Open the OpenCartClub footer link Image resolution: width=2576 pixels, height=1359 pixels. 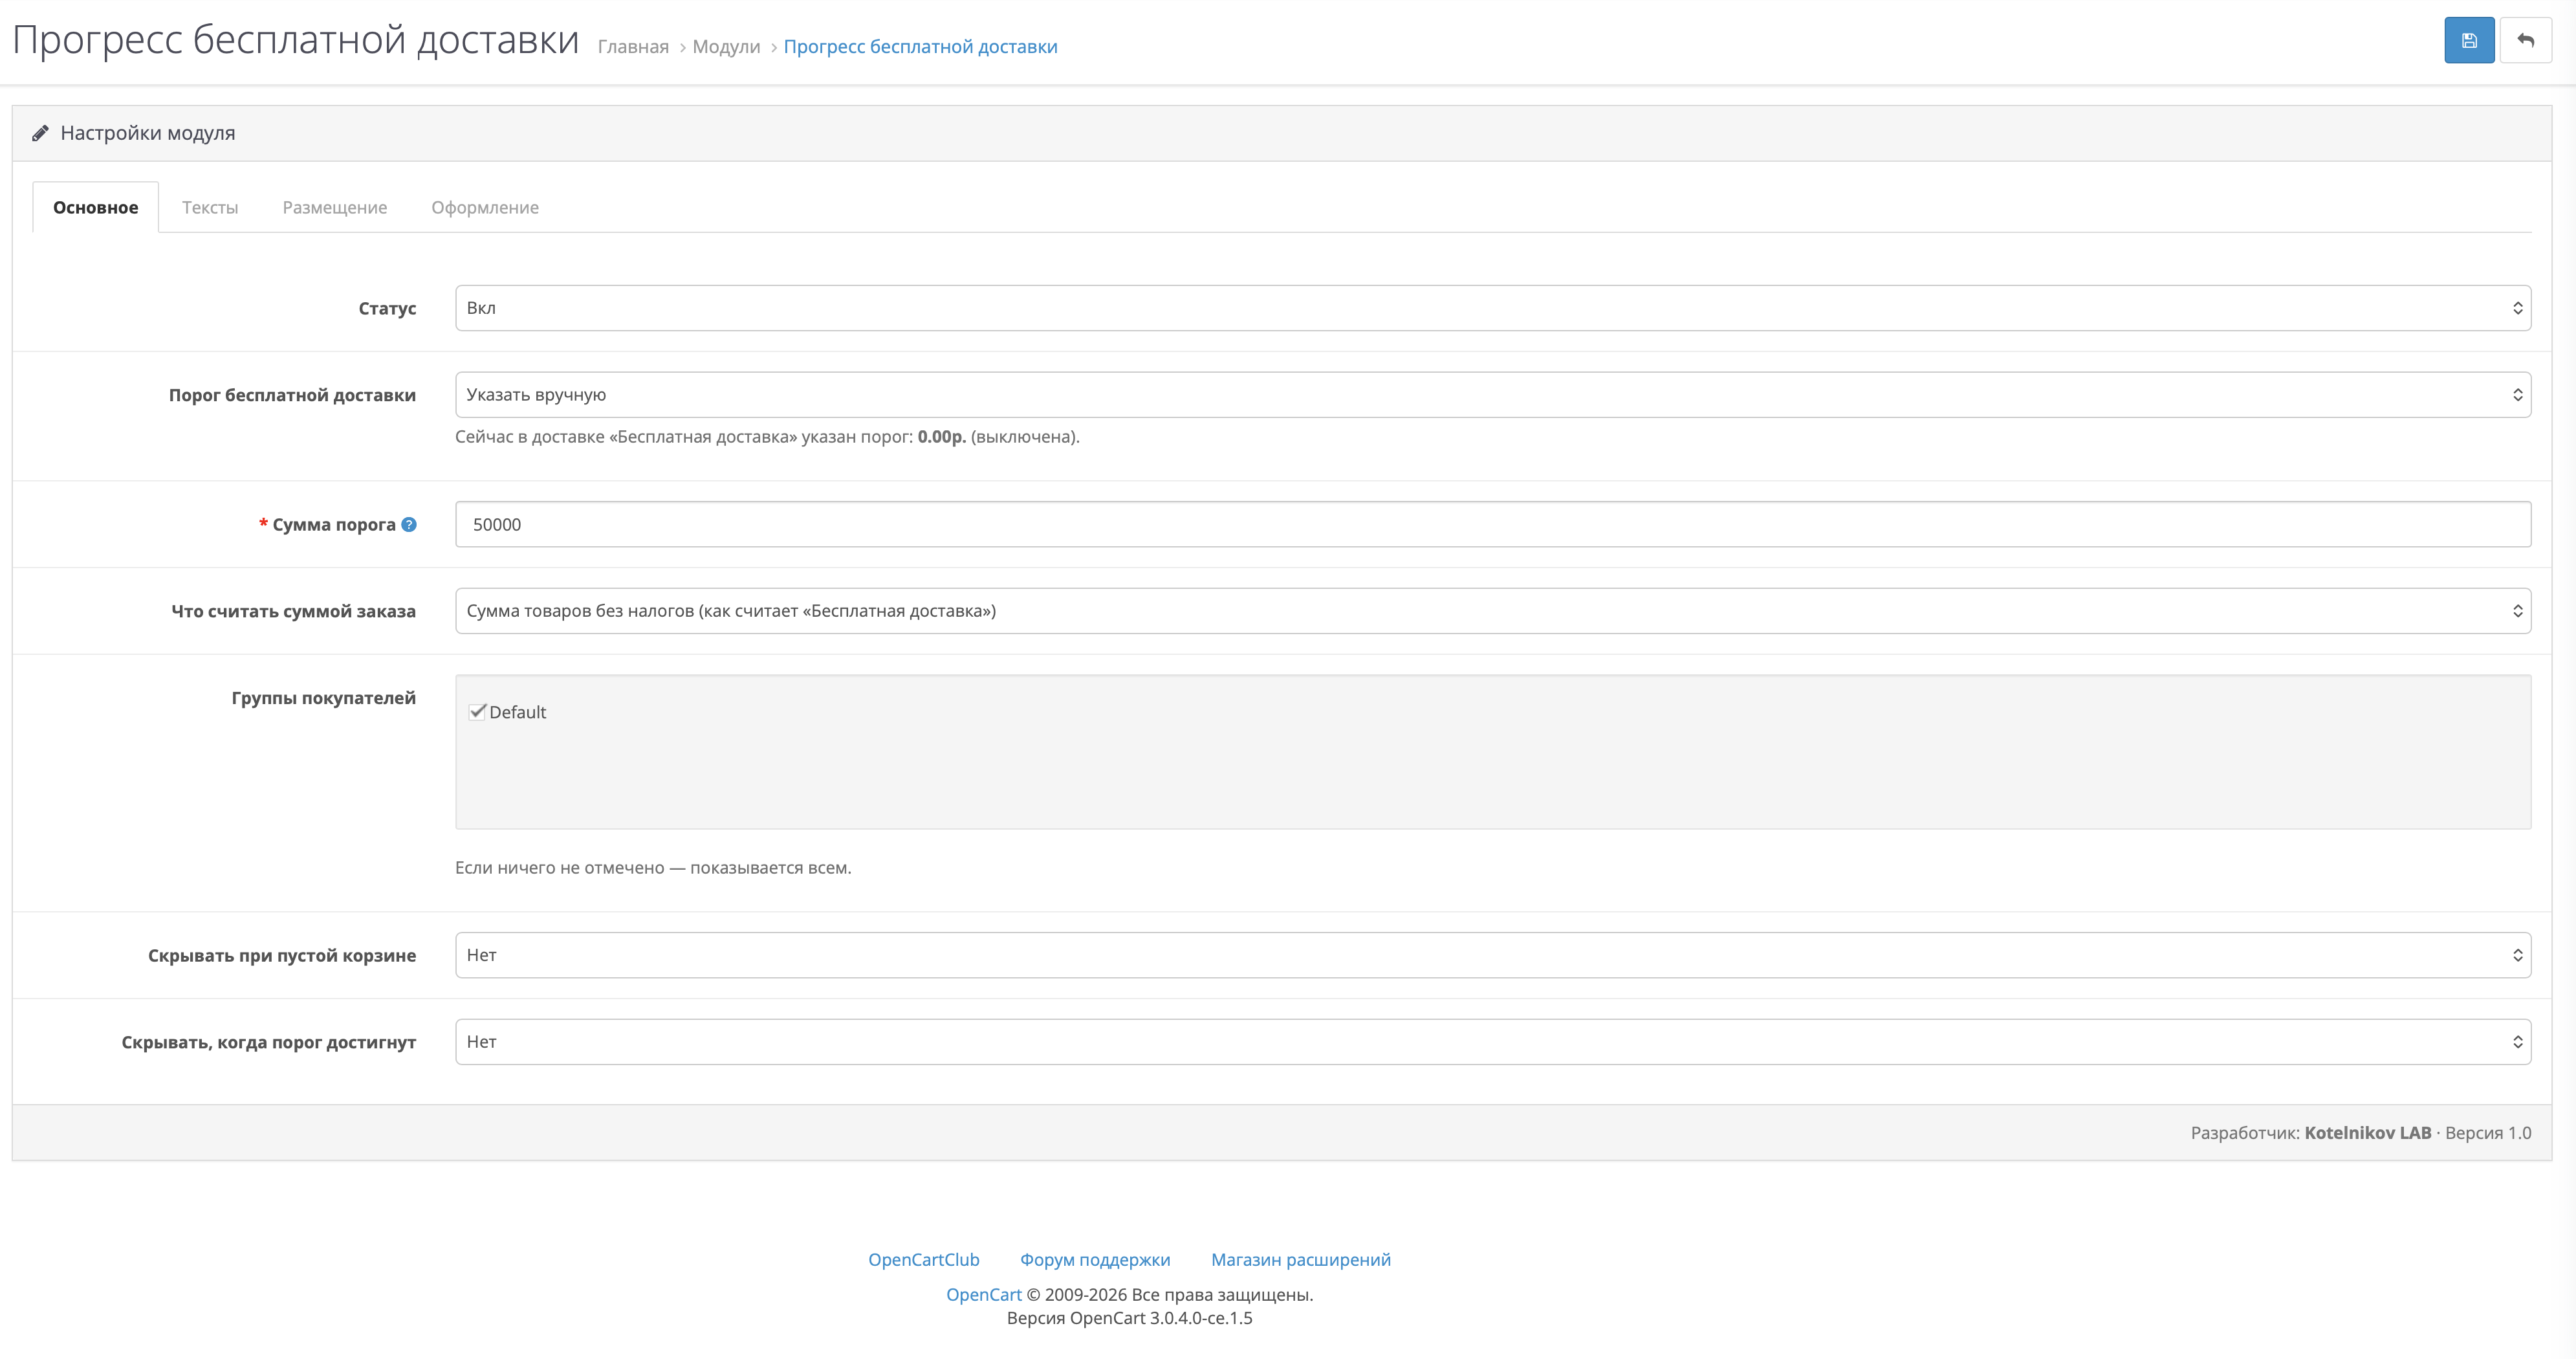(924, 1260)
